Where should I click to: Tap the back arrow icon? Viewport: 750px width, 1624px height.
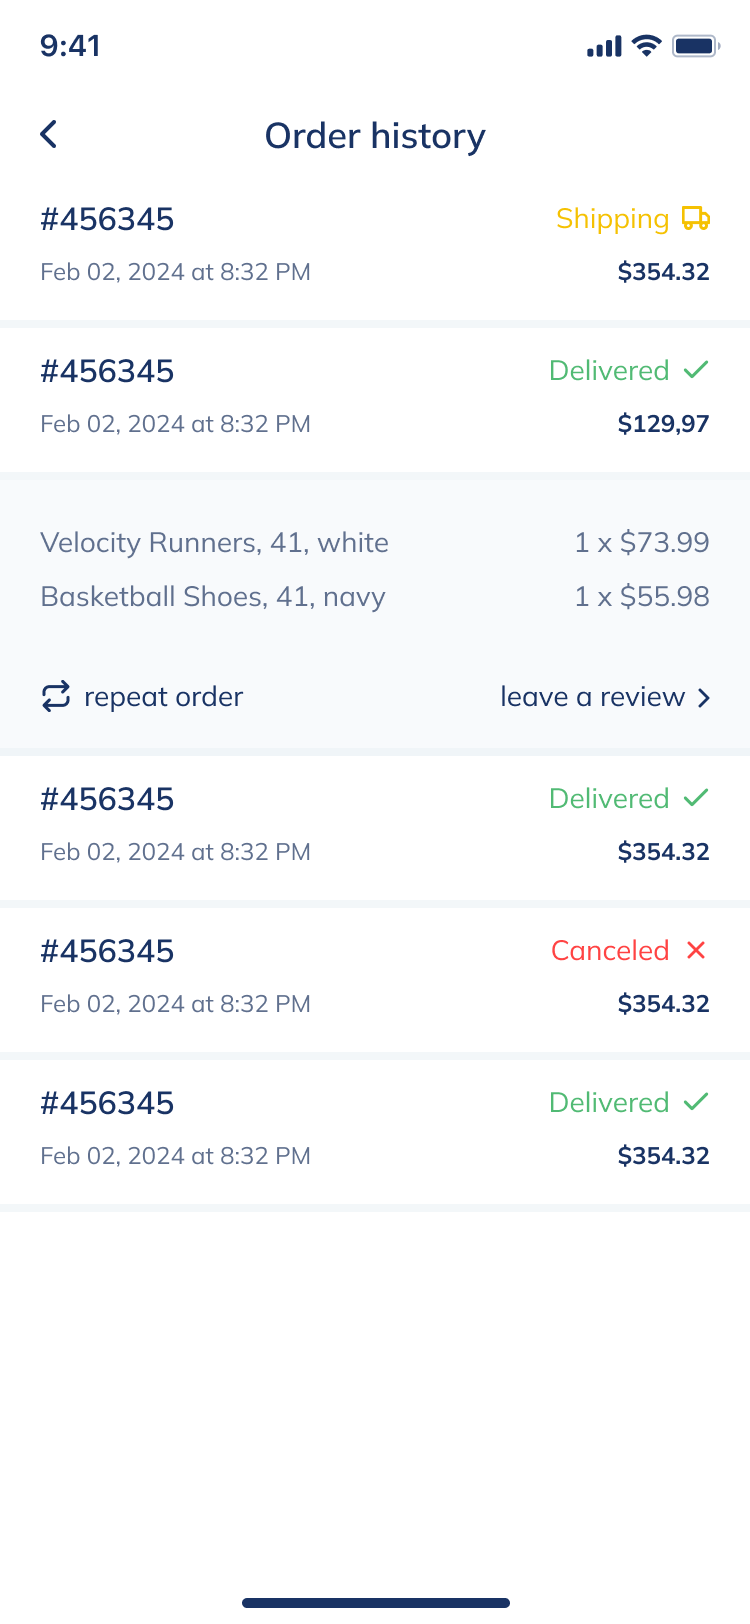pos(49,134)
